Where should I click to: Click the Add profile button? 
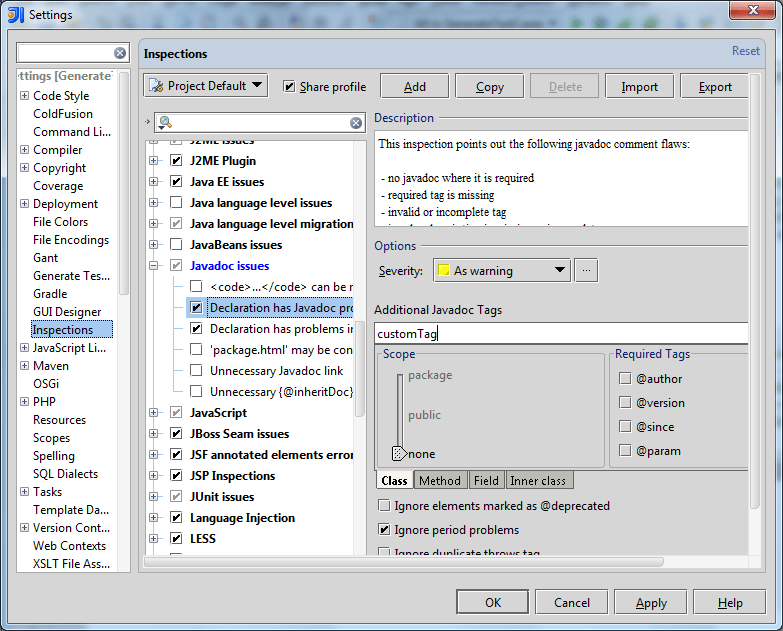pyautogui.click(x=414, y=86)
